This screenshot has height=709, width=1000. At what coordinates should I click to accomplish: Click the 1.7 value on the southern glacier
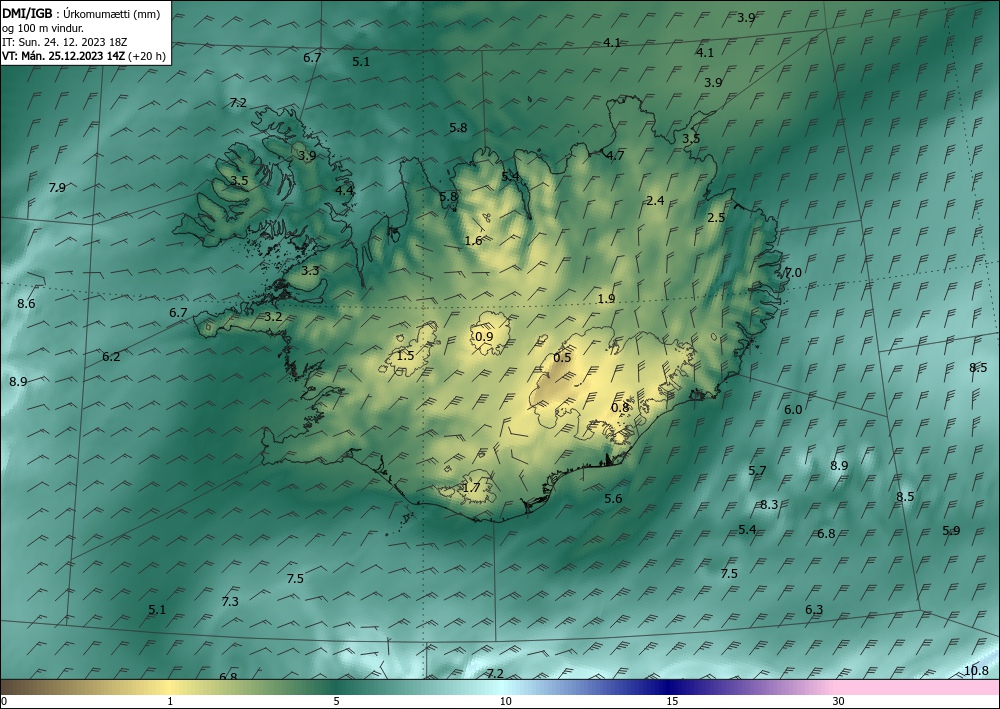(x=471, y=488)
